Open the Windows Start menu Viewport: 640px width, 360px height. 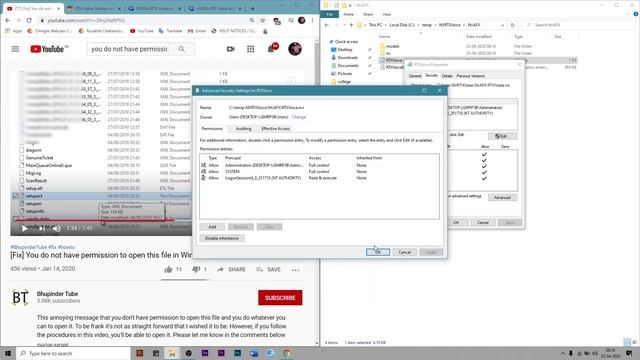8,353
